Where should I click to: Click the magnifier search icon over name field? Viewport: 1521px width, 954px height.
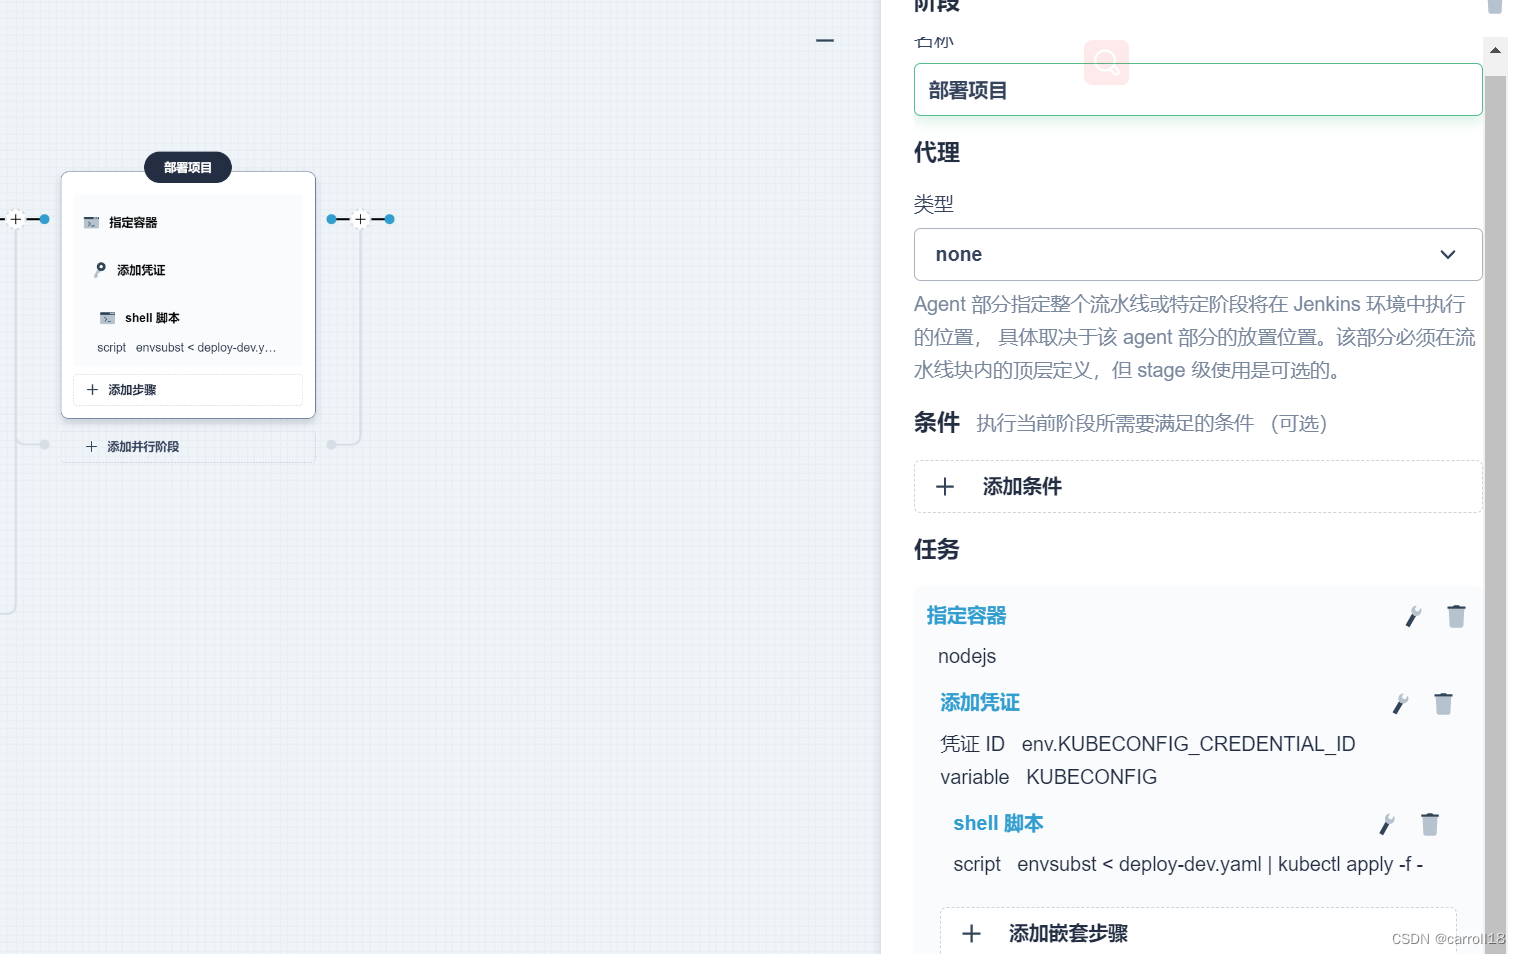tap(1106, 62)
